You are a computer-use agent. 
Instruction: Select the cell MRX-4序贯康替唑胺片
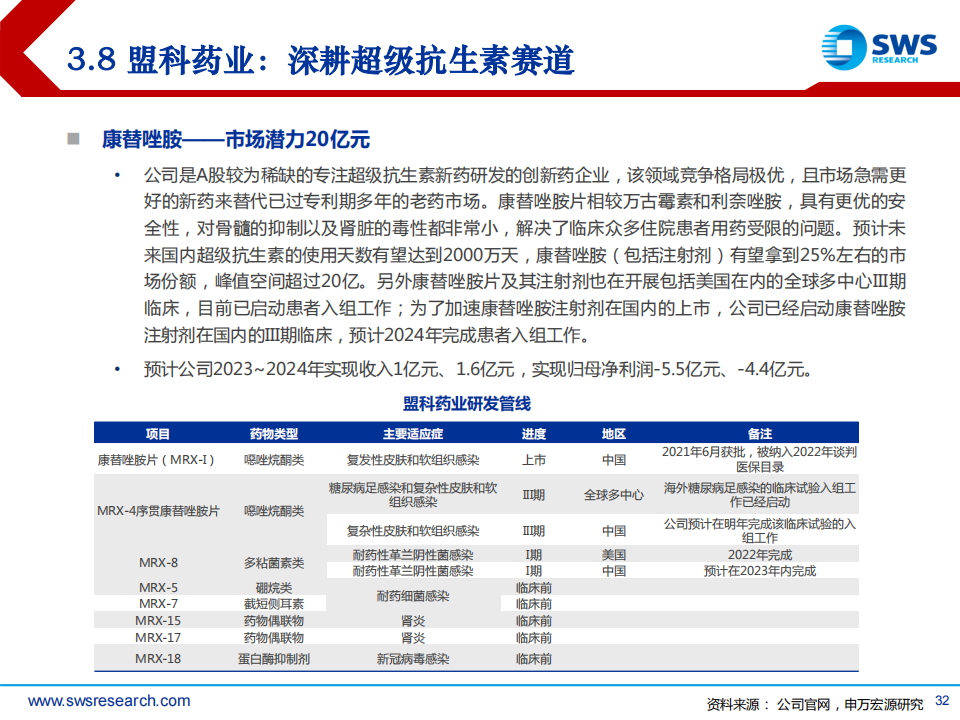click(x=158, y=511)
